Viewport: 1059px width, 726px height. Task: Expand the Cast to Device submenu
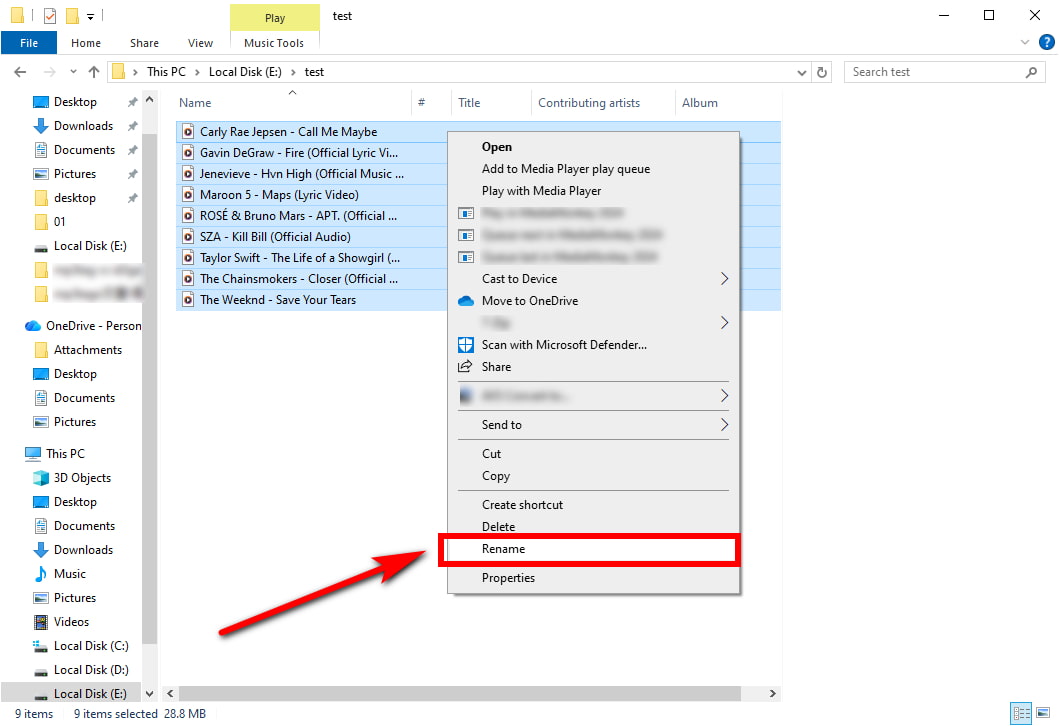coord(725,279)
